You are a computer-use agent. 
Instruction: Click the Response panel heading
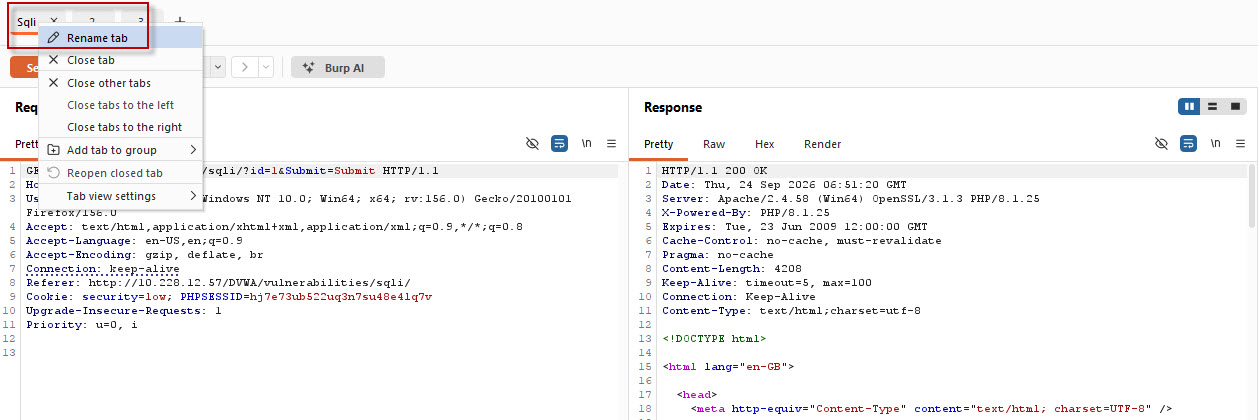673,107
